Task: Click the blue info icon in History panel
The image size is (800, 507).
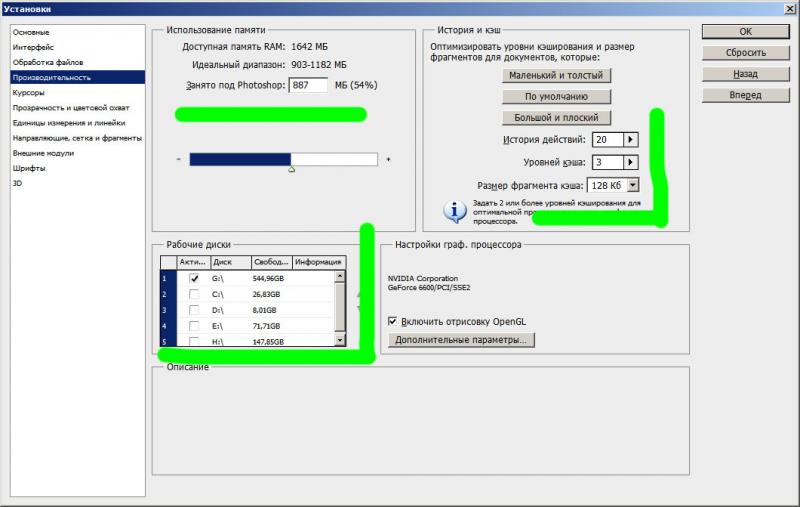Action: pos(454,211)
